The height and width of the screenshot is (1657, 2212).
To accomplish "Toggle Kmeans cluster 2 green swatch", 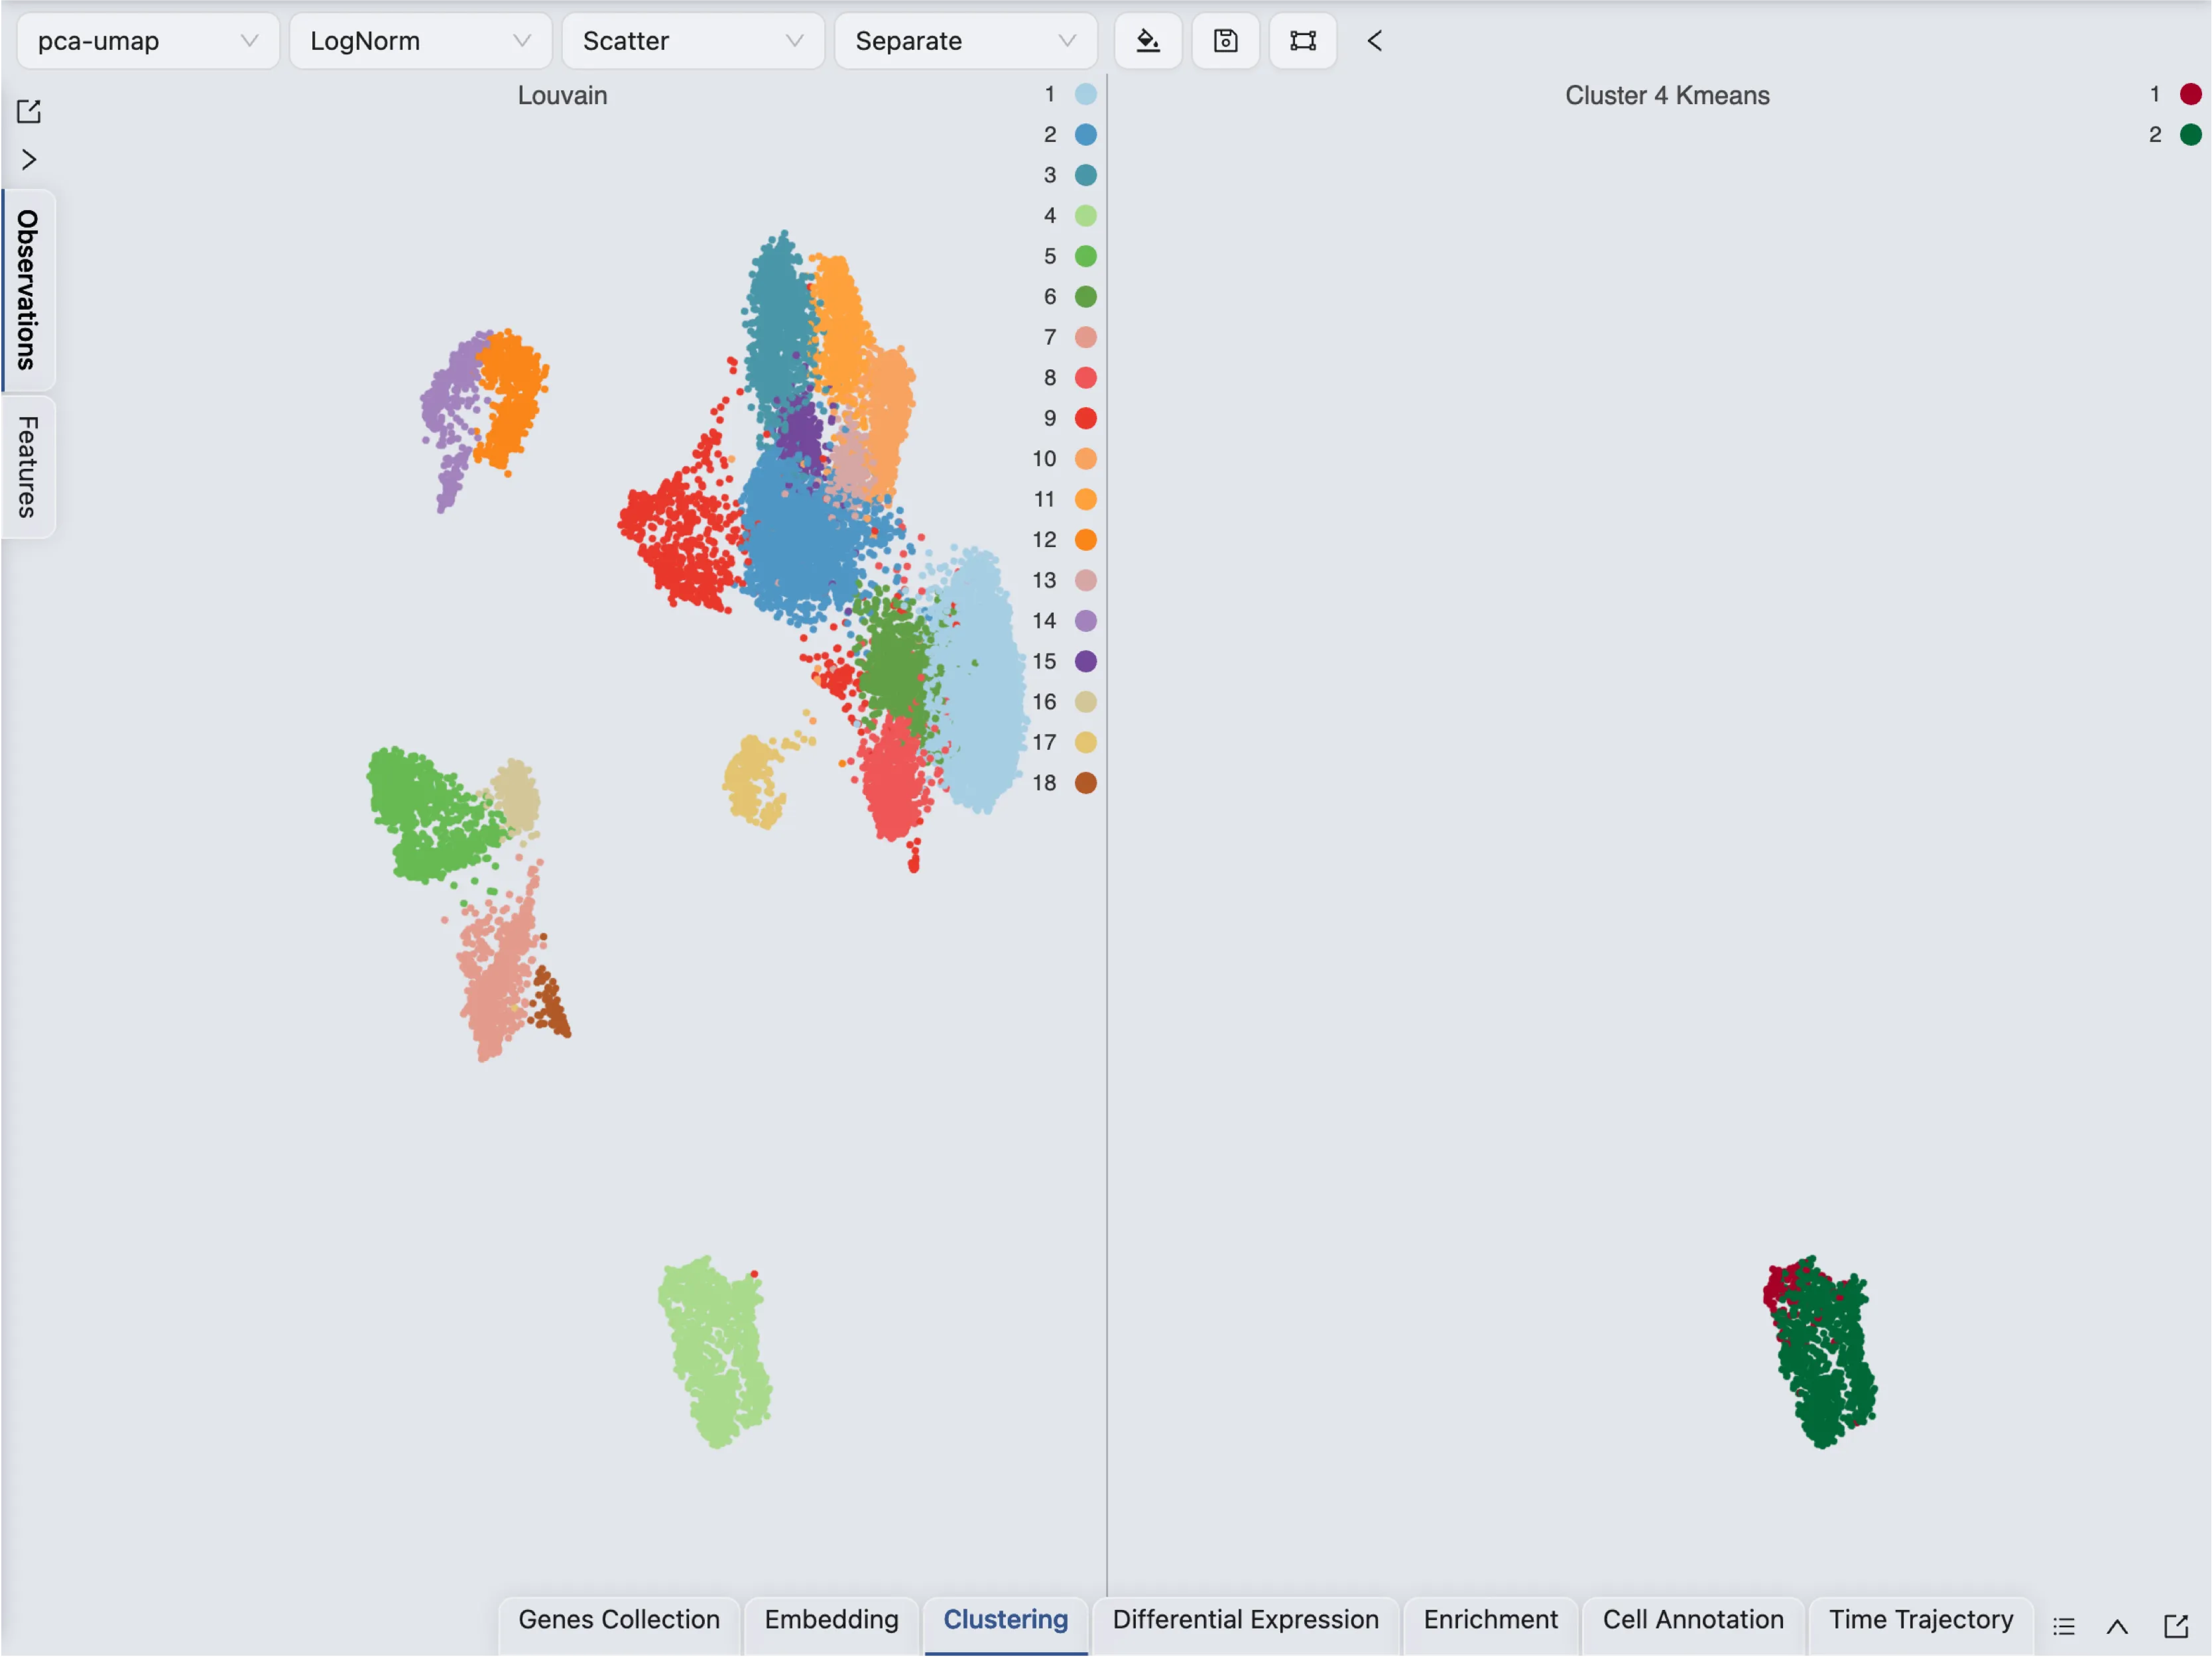I will coord(2190,135).
